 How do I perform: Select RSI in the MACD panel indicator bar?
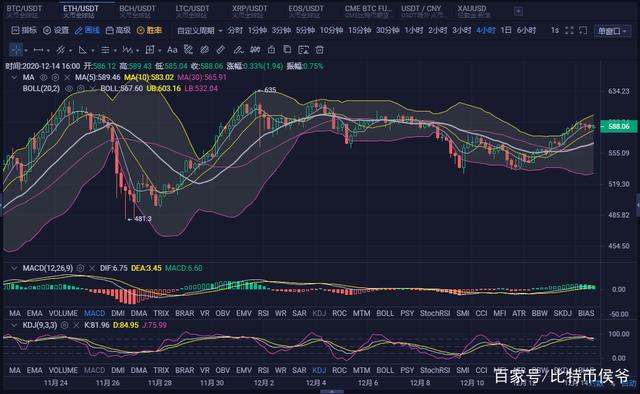[263, 313]
